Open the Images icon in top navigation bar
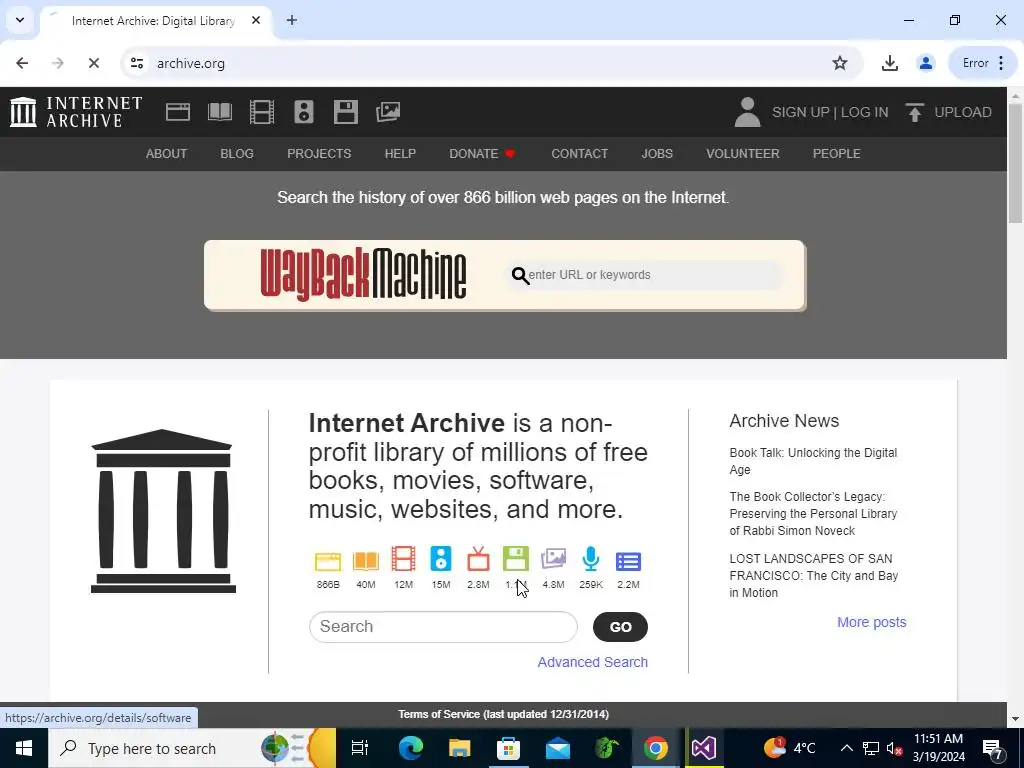This screenshot has height=768, width=1024. tap(388, 112)
